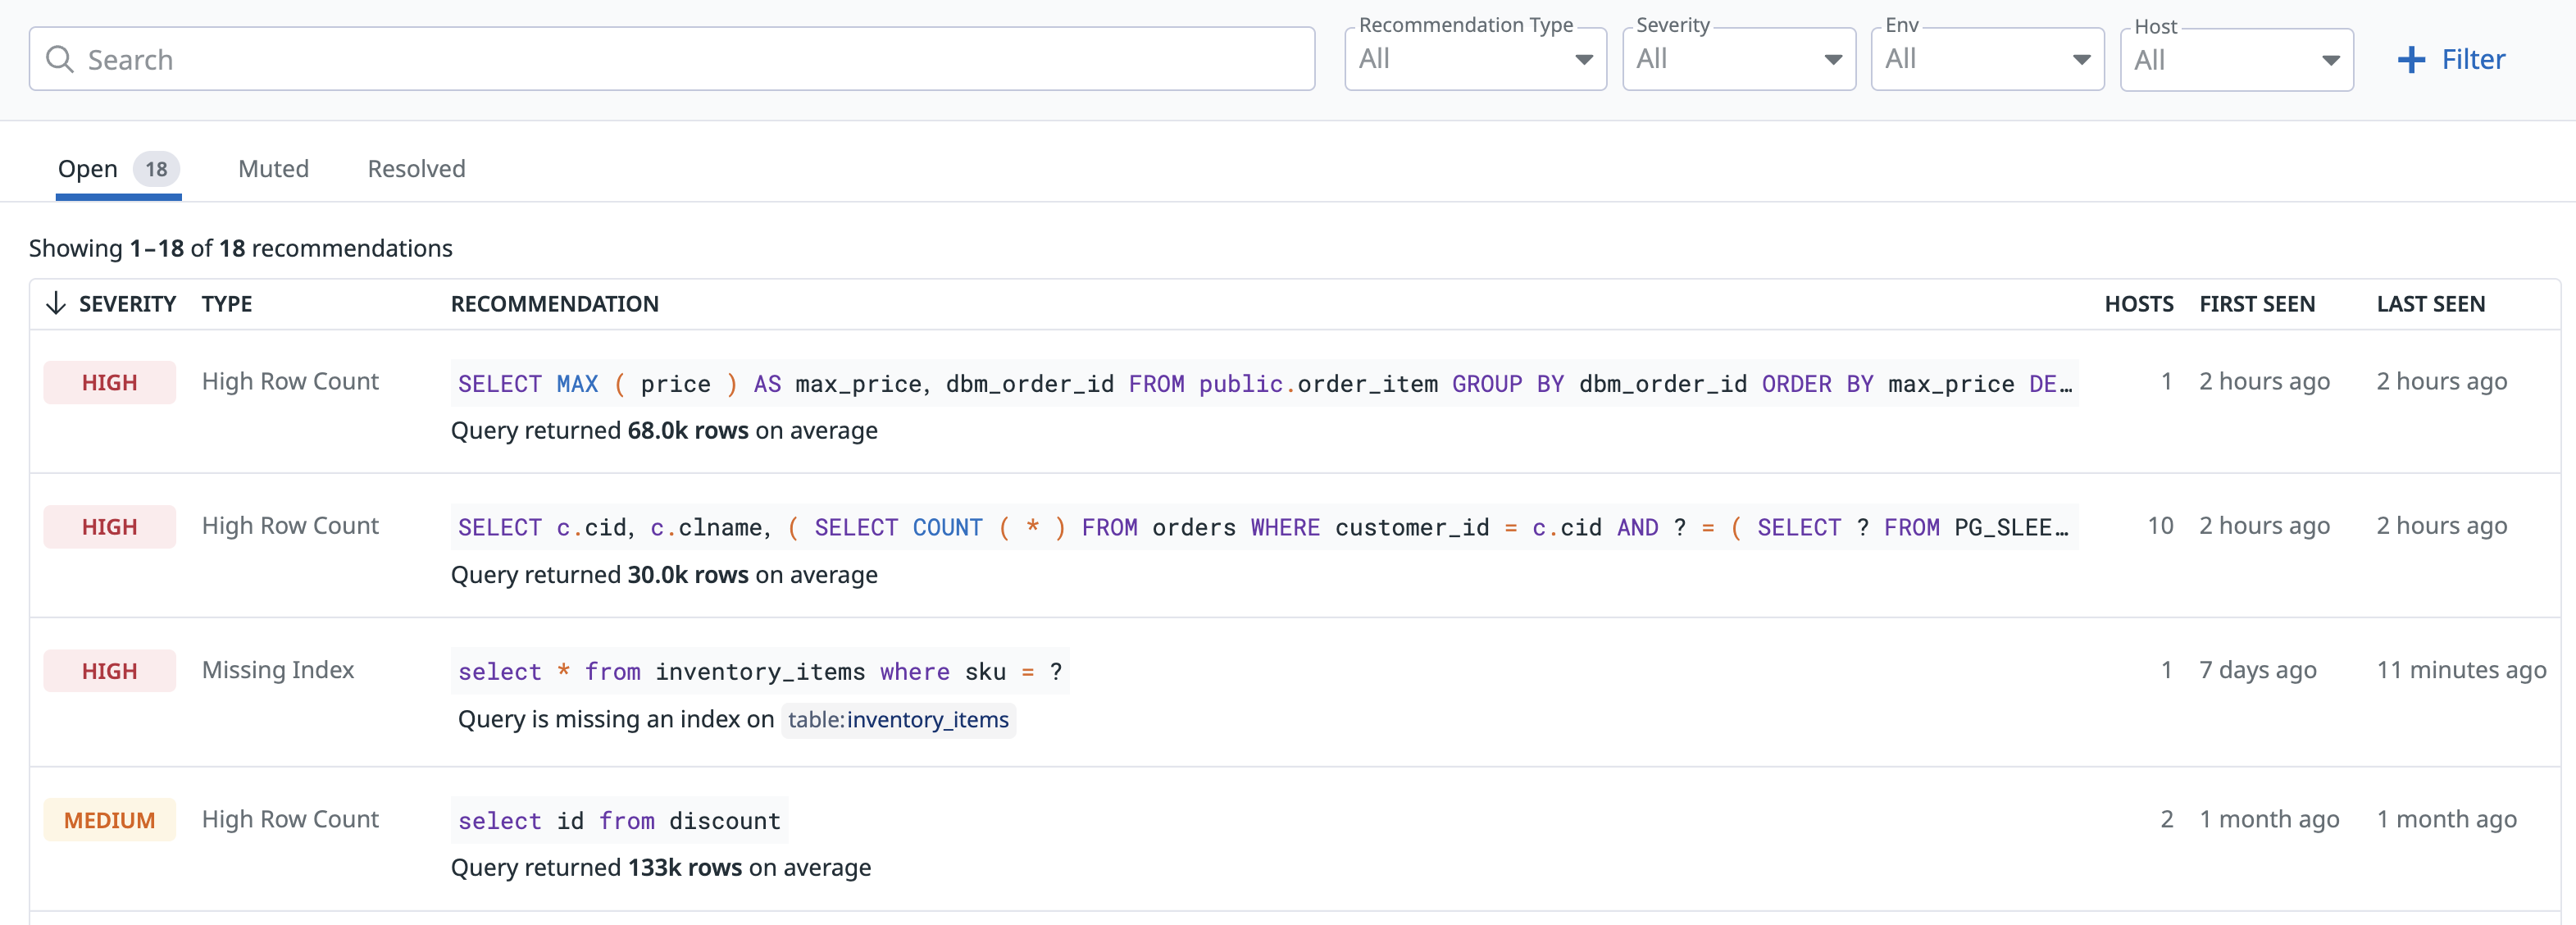The height and width of the screenshot is (925, 2576).
Task: Click 'Query is missing an index on' text
Action: tap(616, 719)
